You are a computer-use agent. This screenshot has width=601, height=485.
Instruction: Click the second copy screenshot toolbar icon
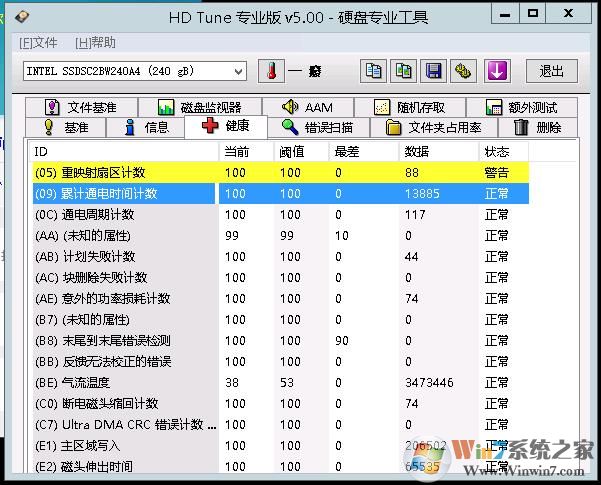coord(403,71)
